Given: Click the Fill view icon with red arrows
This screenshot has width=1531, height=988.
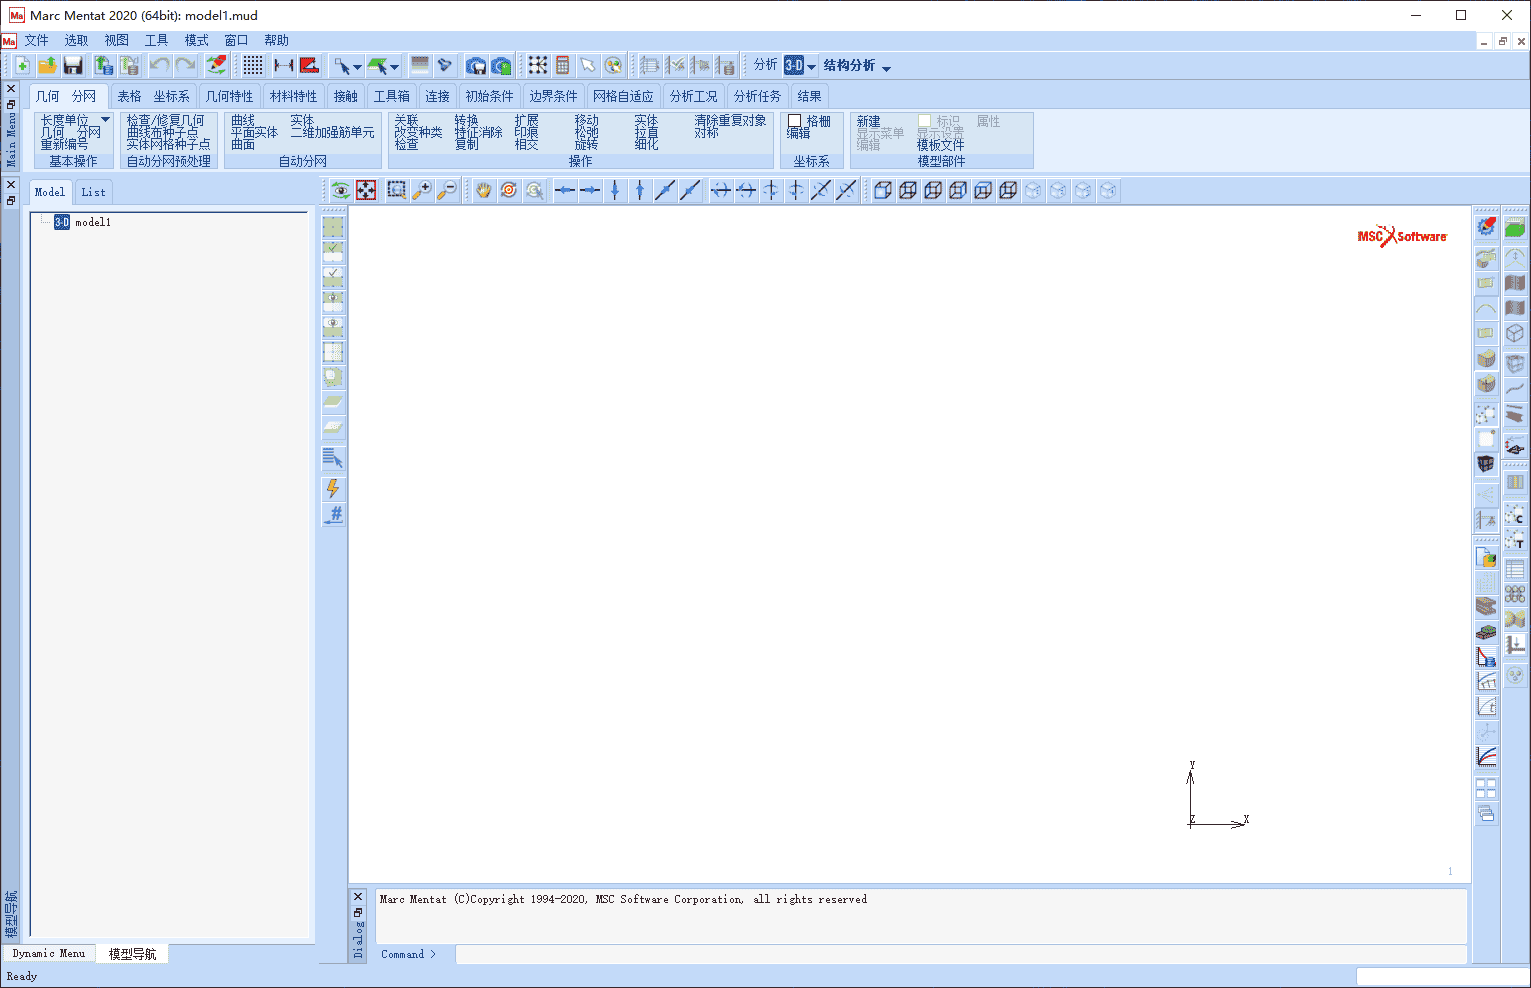Looking at the screenshot, I should (x=367, y=190).
